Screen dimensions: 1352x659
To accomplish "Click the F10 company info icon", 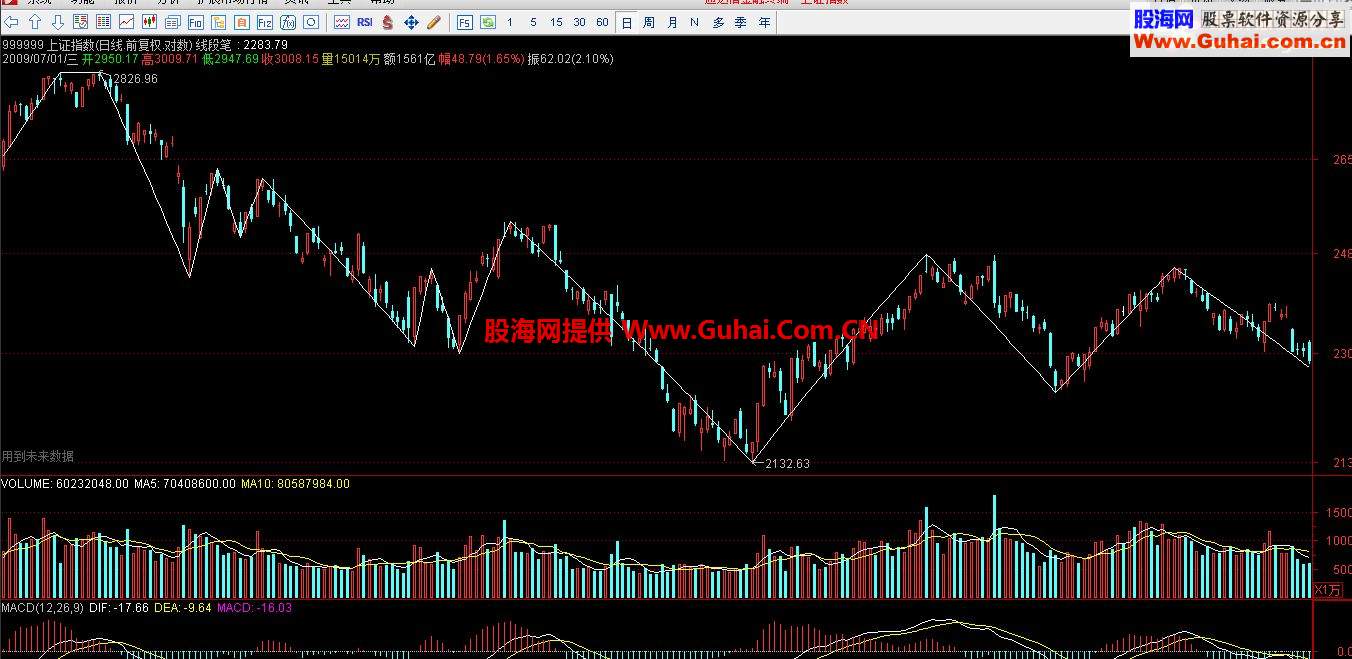I will pyautogui.click(x=195, y=21).
